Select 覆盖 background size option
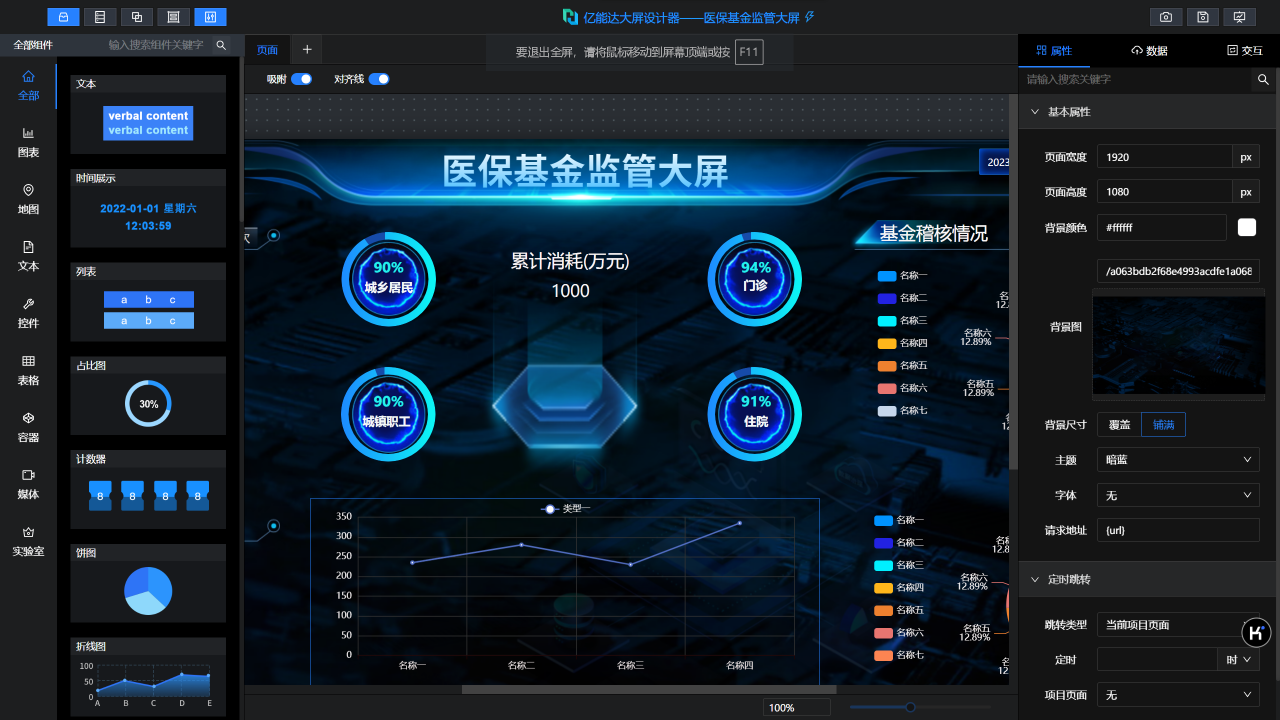Screen dimensions: 1280x720 (1119, 425)
